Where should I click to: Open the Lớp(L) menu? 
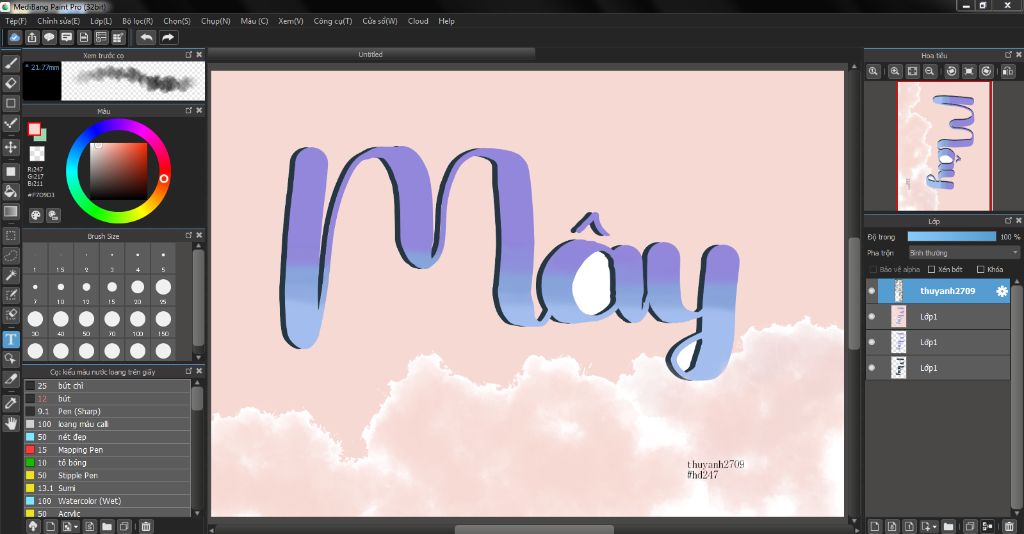click(x=101, y=21)
